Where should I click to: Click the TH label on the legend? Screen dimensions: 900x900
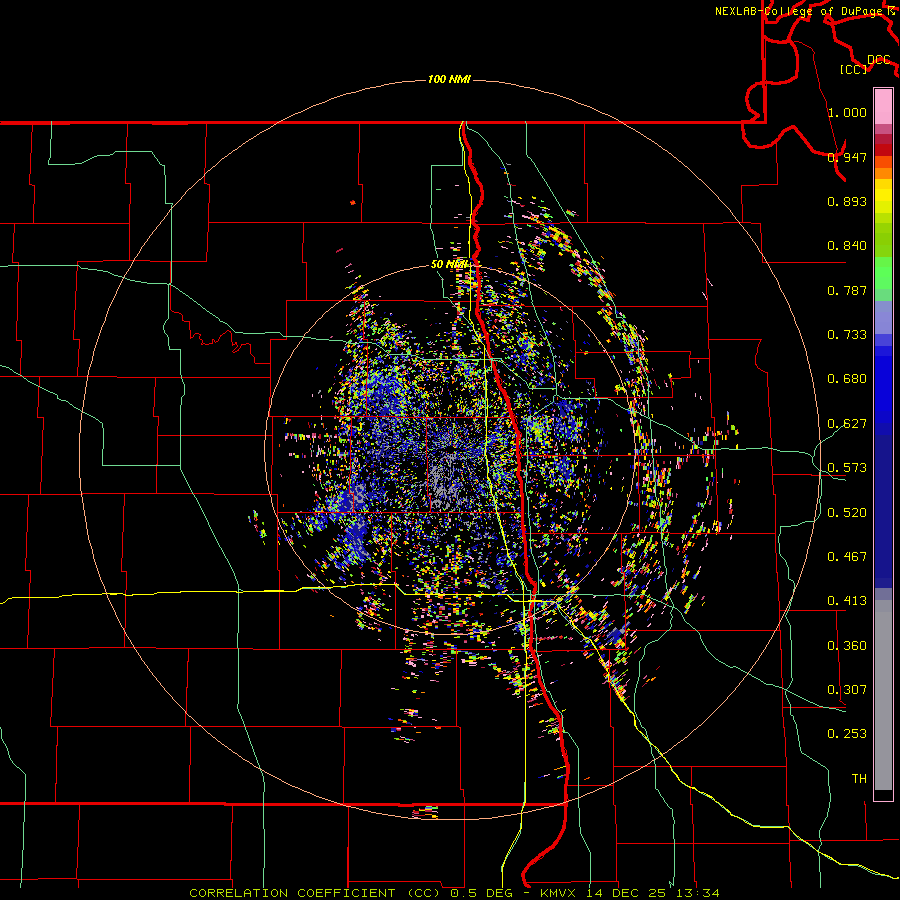click(x=859, y=779)
